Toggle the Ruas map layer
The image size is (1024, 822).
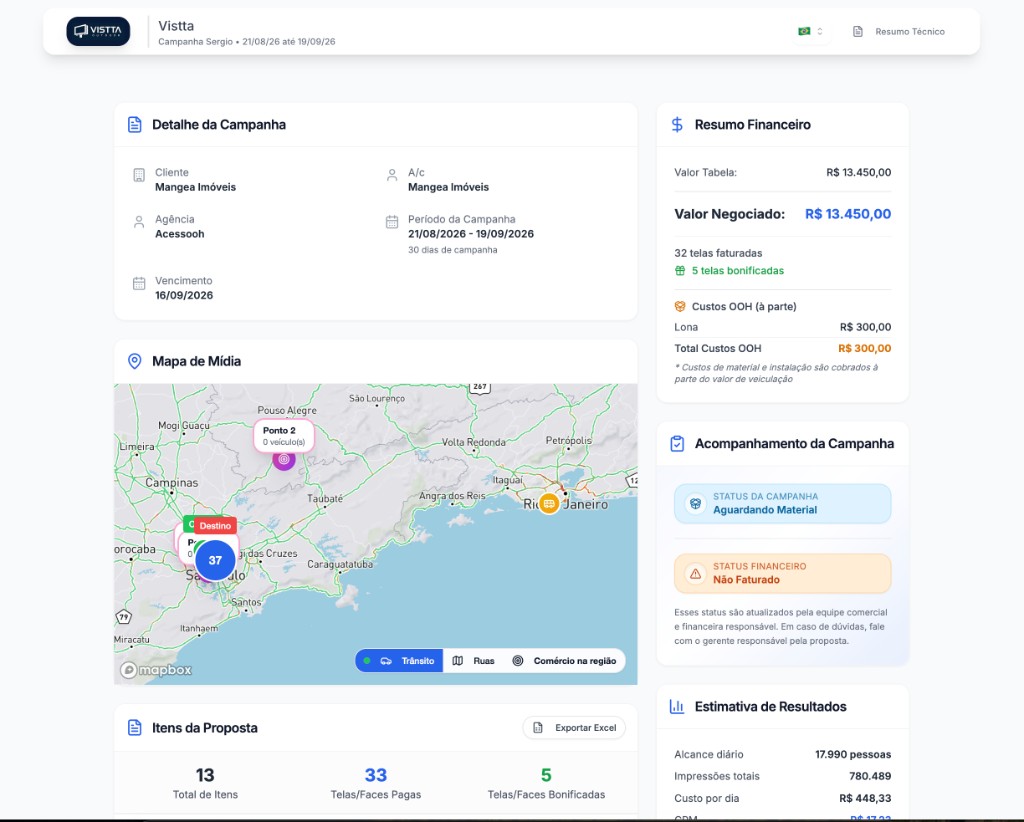point(474,661)
